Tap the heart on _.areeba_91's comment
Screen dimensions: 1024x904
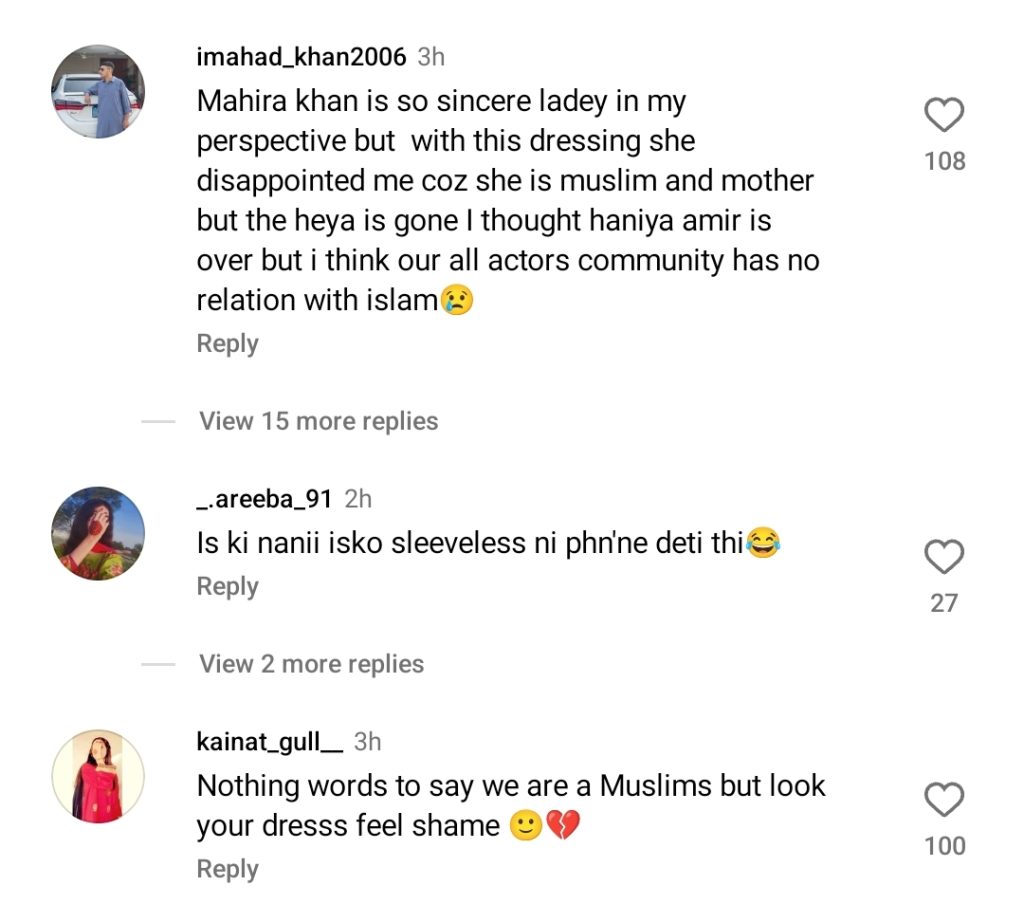click(x=944, y=558)
